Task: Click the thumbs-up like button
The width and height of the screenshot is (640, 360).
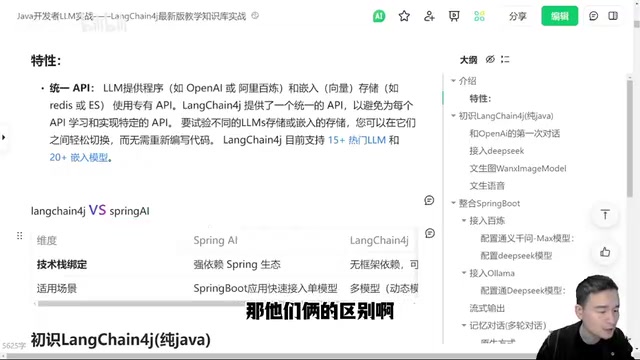Action: [x=605, y=252]
